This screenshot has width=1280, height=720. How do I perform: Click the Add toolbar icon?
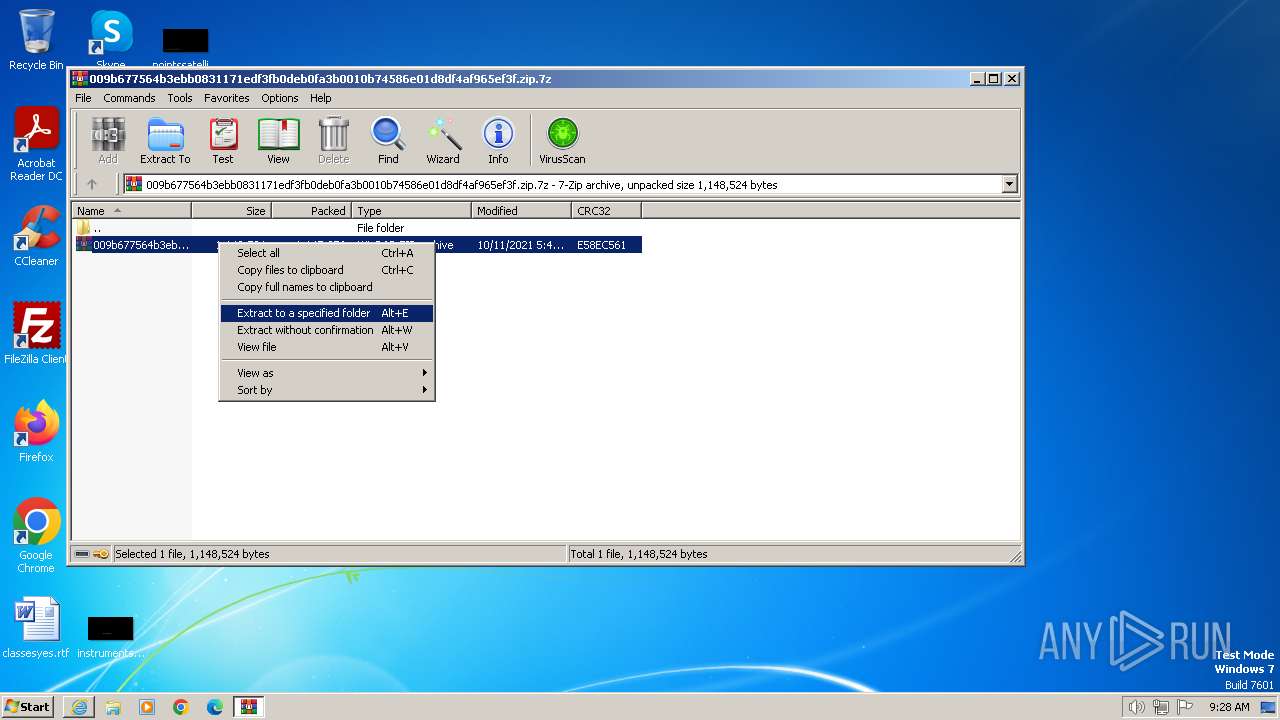point(108,140)
